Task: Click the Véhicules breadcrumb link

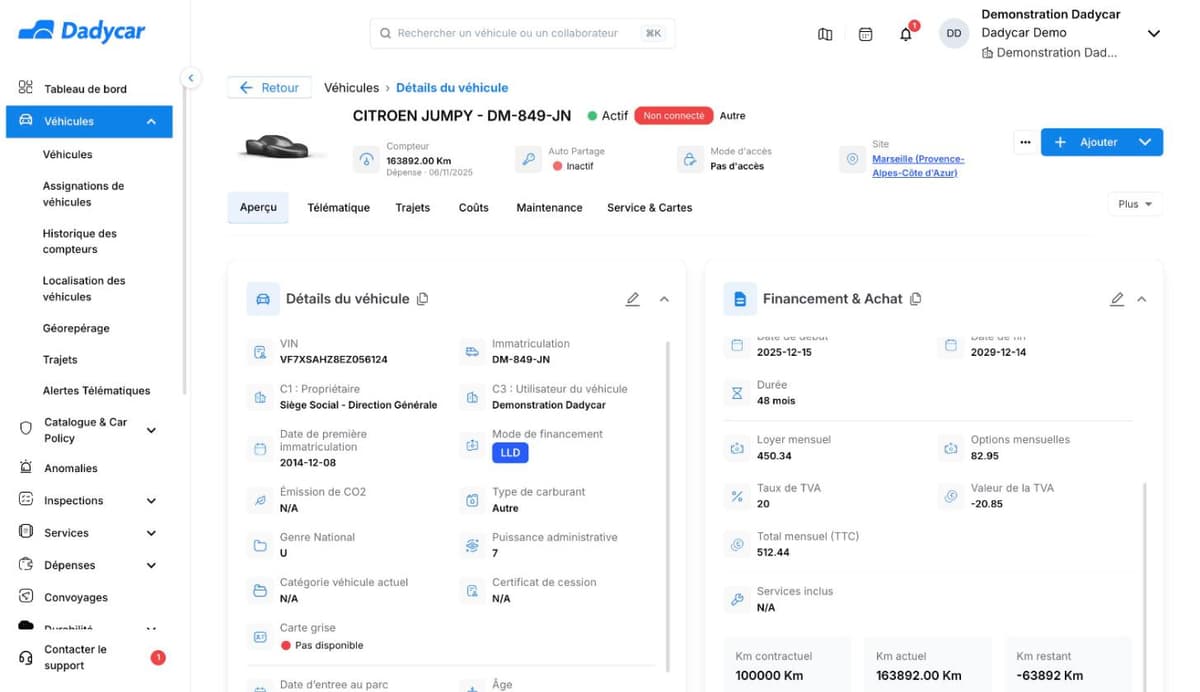Action: pyautogui.click(x=351, y=88)
